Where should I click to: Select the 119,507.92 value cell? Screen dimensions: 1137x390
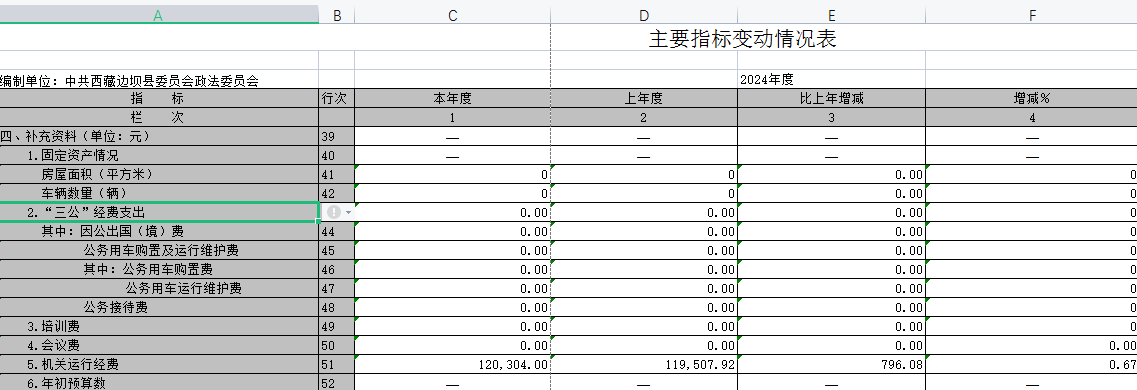pos(644,364)
